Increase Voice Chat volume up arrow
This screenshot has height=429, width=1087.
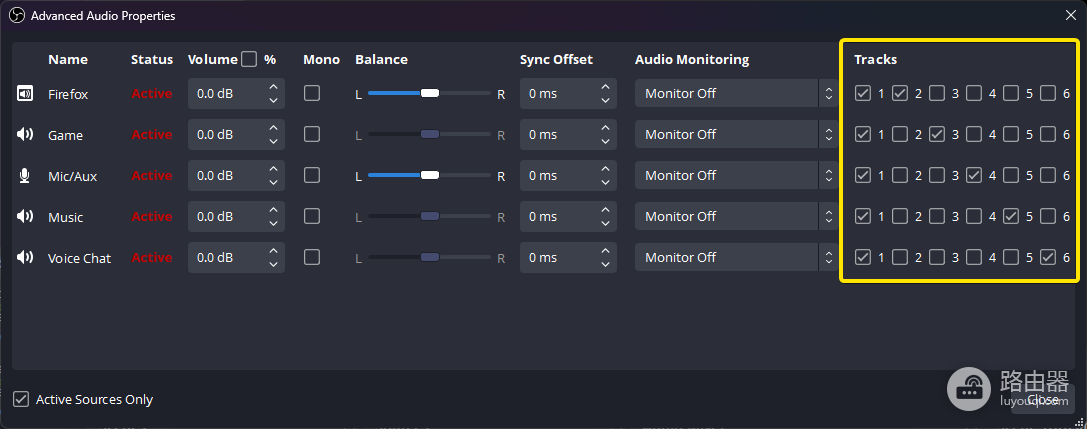(x=274, y=251)
